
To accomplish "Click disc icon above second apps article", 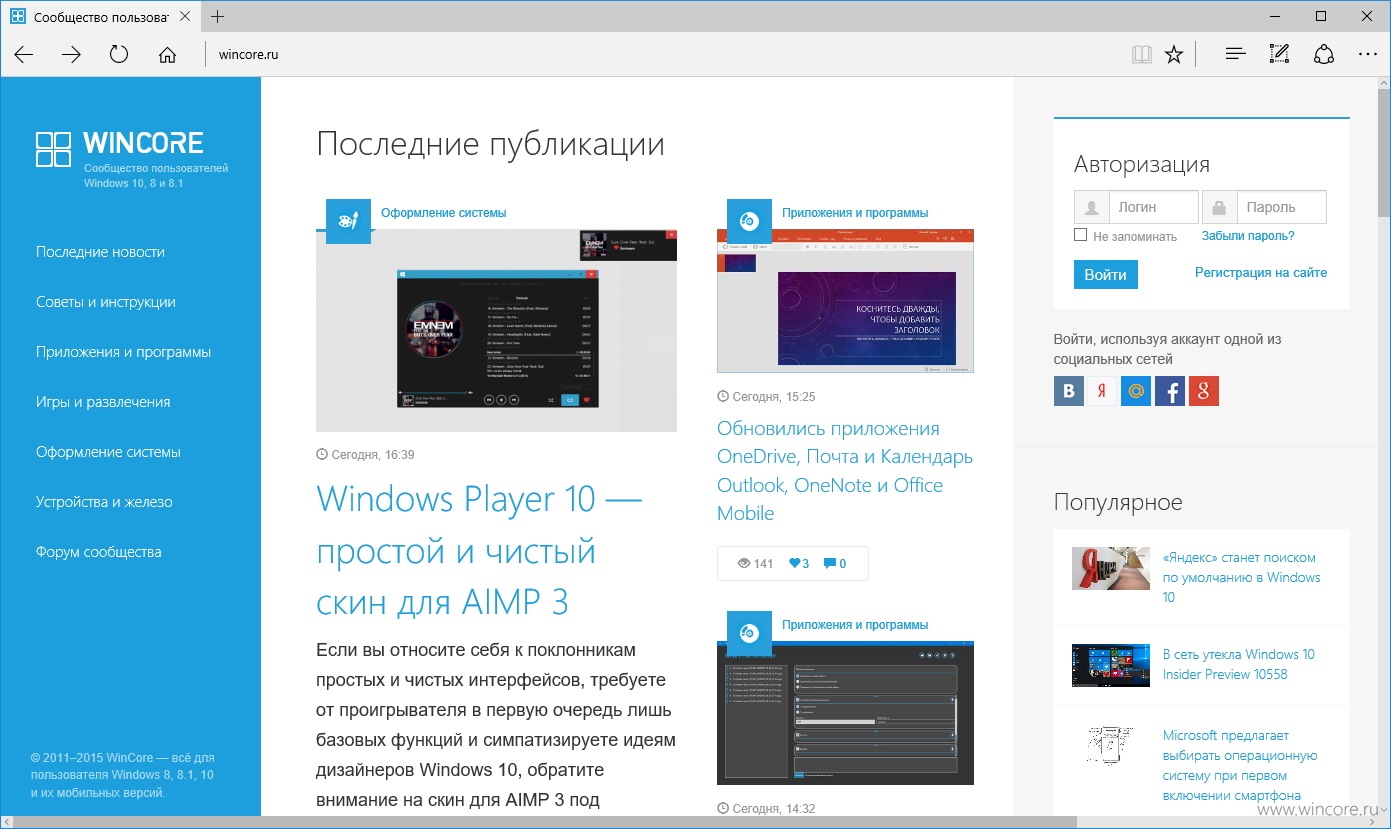I will [x=750, y=632].
